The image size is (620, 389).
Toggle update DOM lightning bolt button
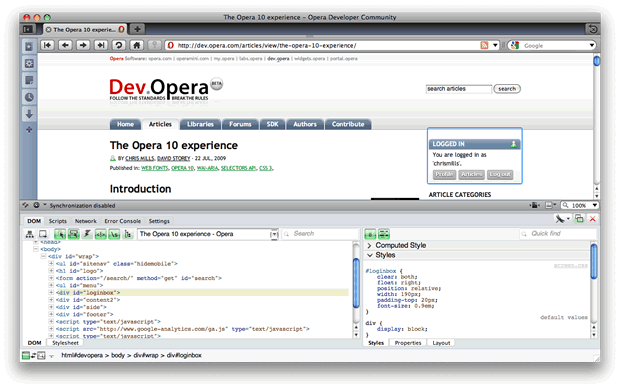tap(87, 234)
